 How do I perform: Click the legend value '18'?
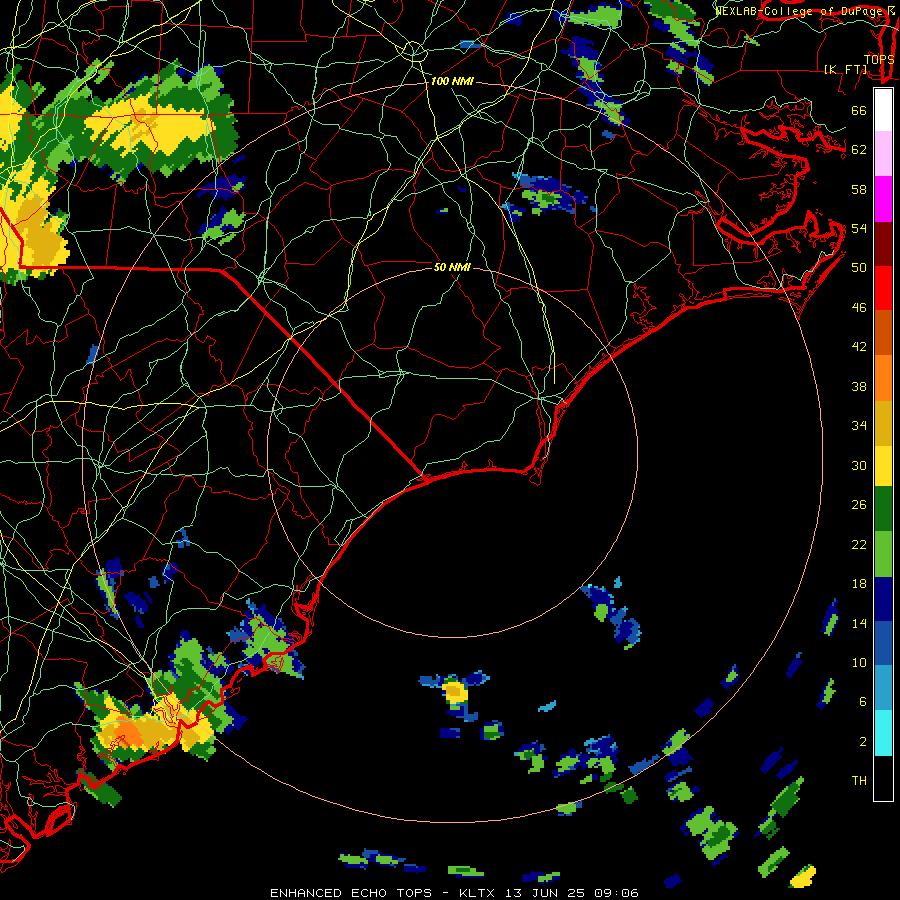859,584
